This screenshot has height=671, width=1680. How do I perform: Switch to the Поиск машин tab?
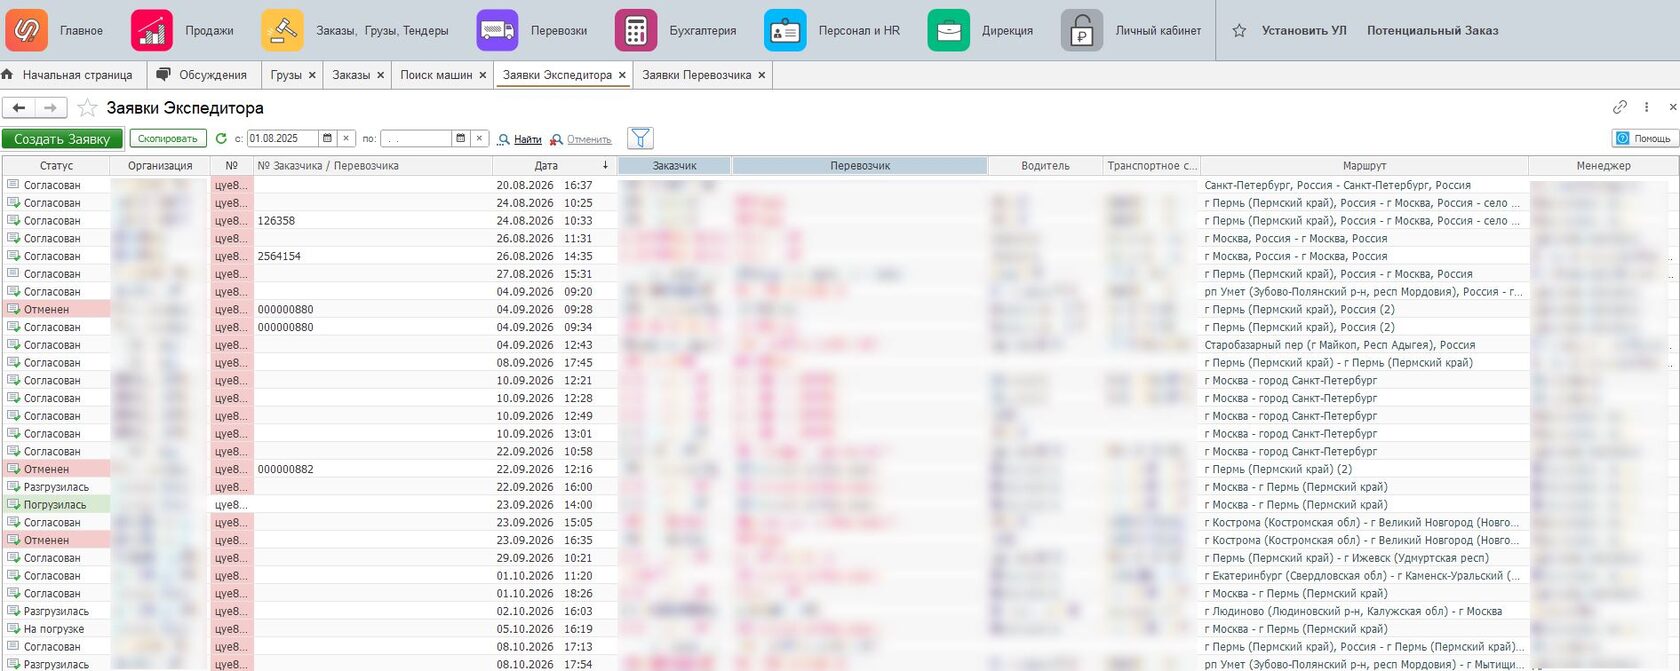tap(436, 75)
